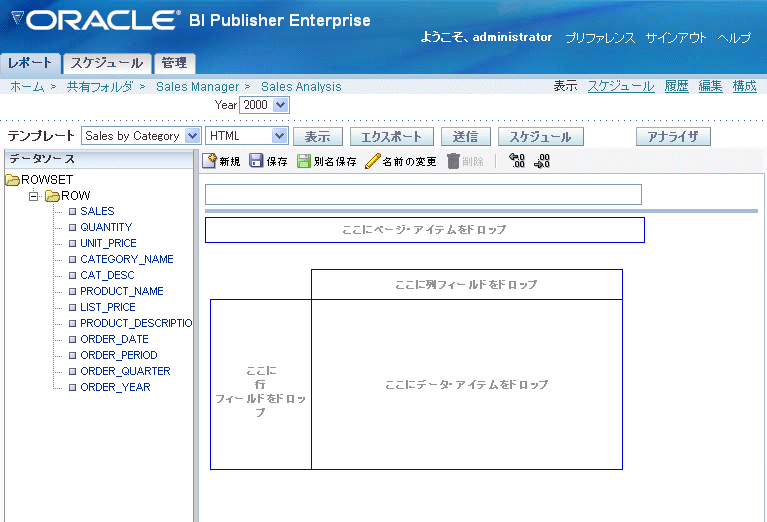Click the square icon beside ORDER_DATE
The width and height of the screenshot is (767, 522).
tap(72, 340)
